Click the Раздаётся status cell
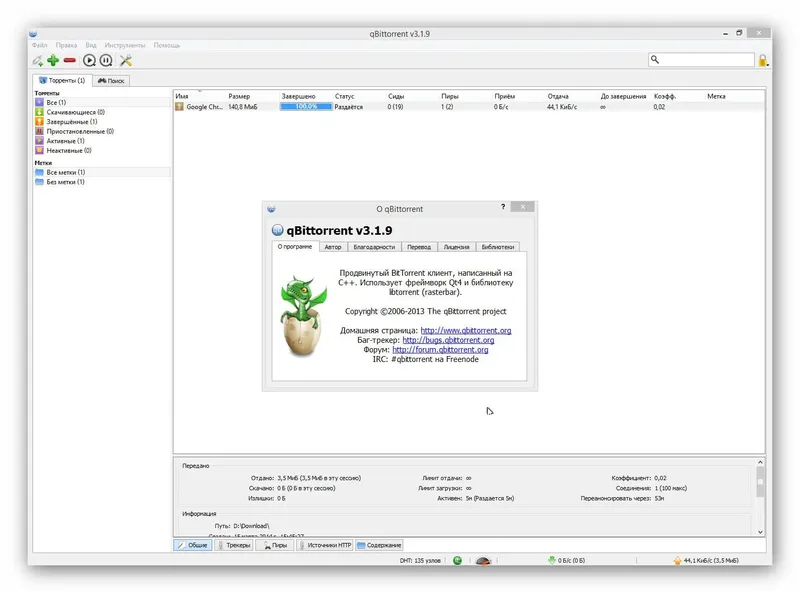The width and height of the screenshot is (800, 593). point(349,107)
